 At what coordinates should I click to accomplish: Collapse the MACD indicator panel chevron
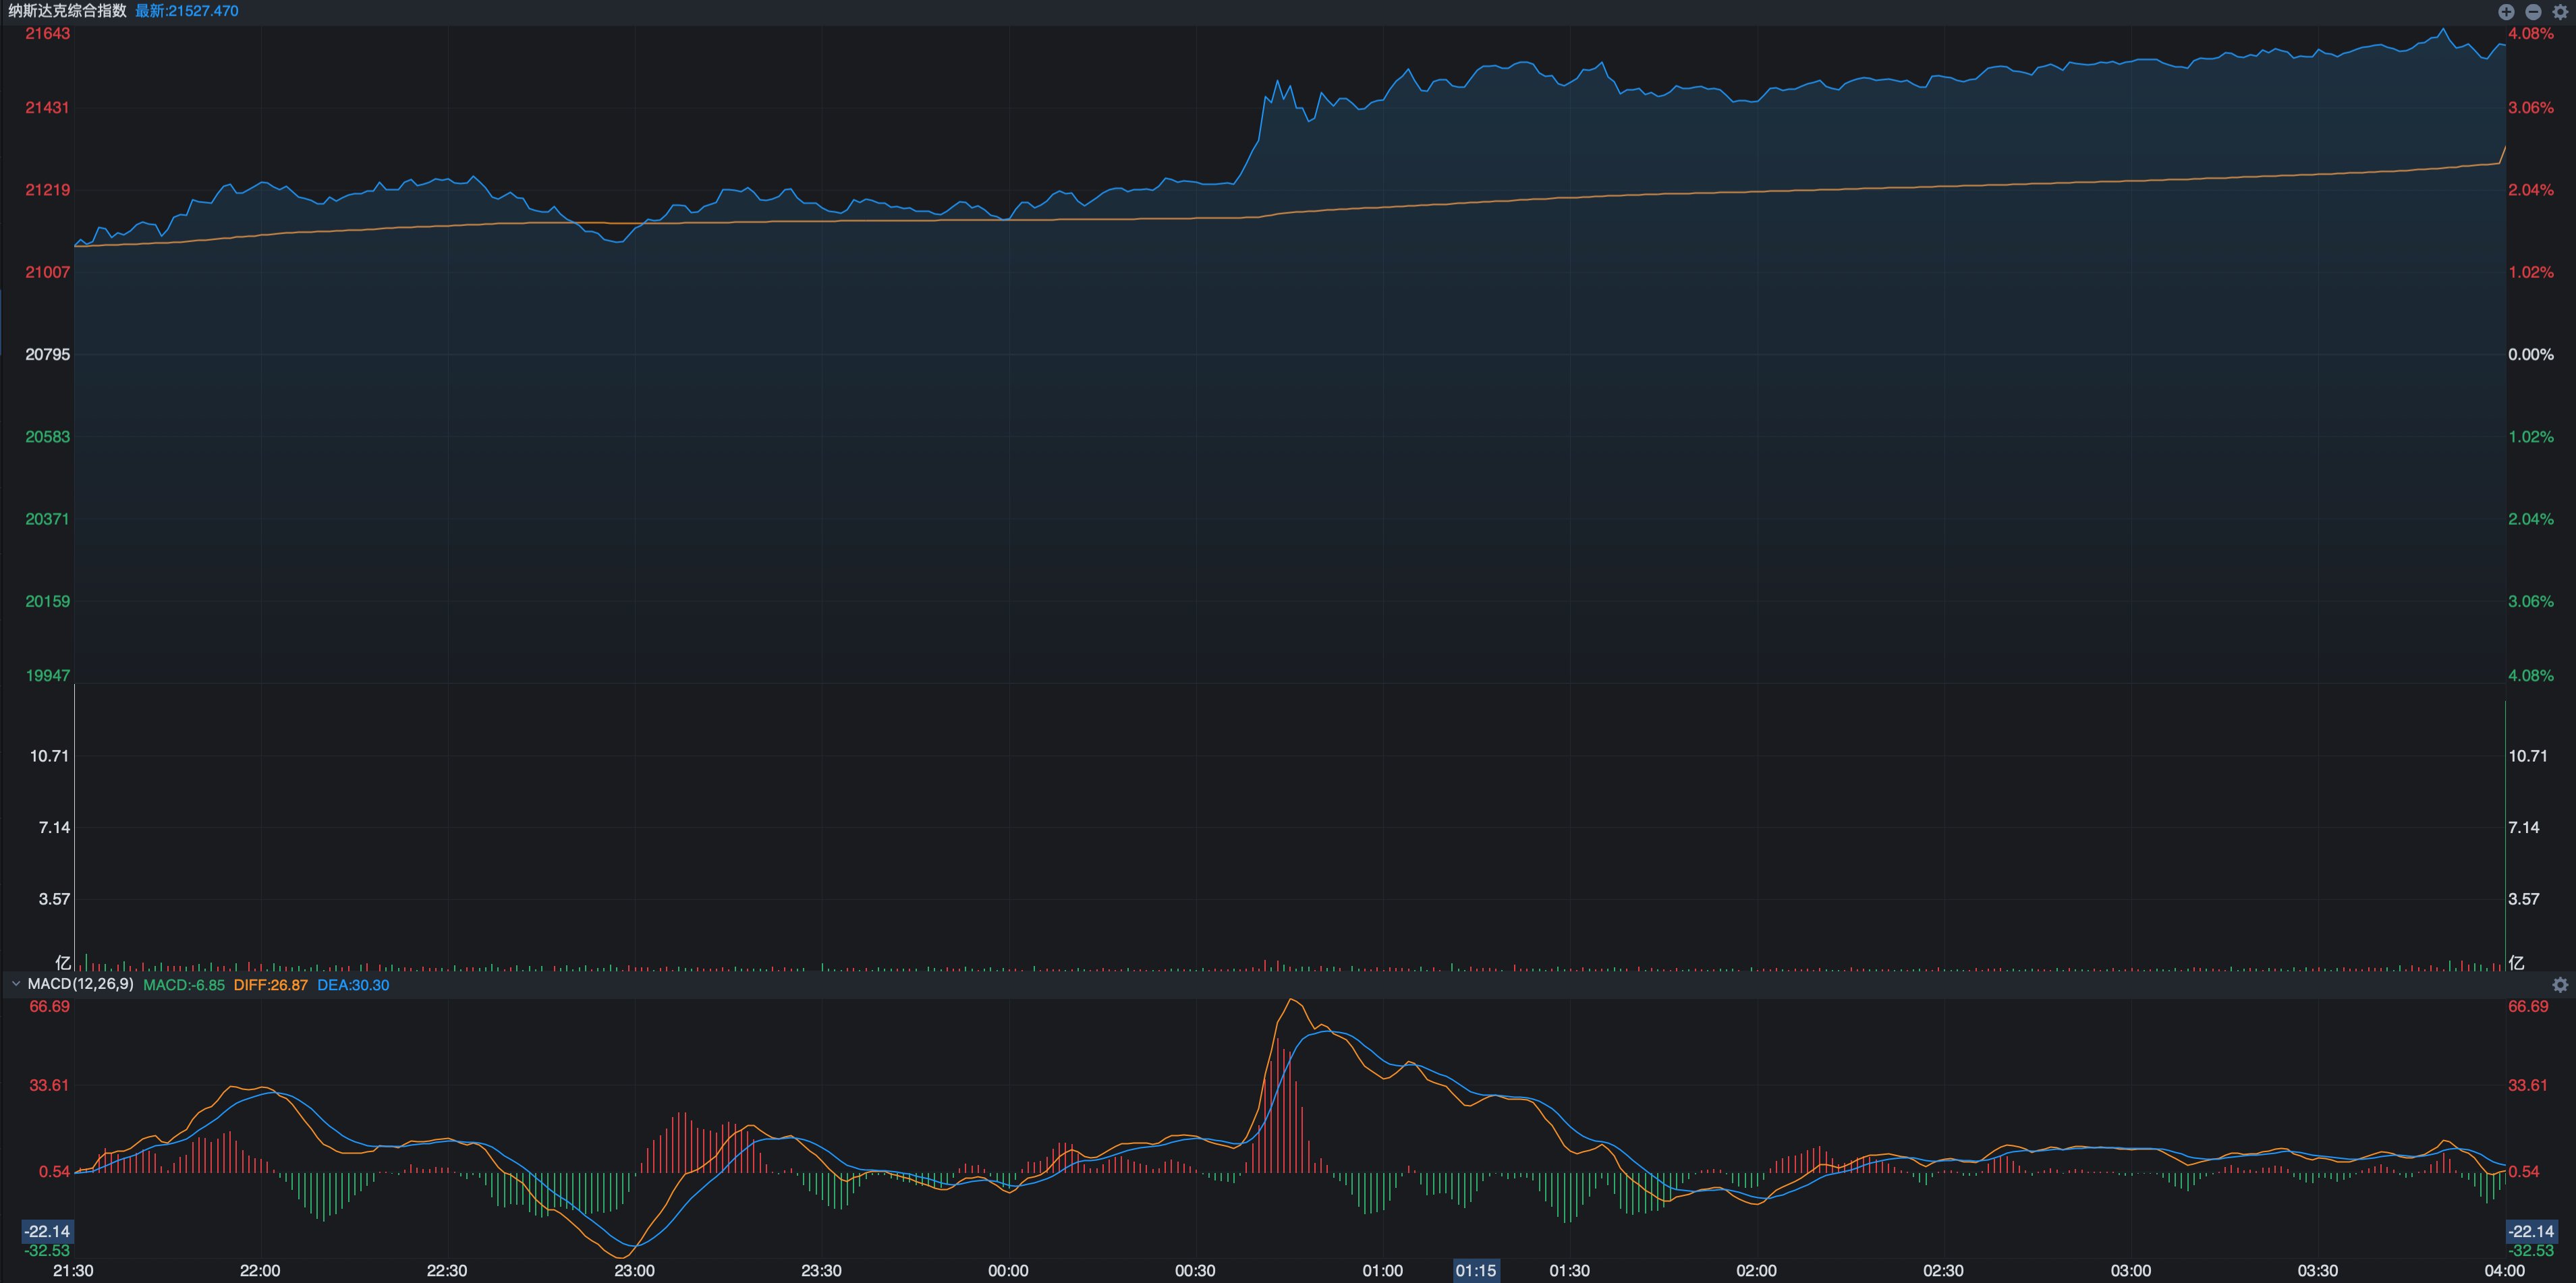(x=15, y=985)
